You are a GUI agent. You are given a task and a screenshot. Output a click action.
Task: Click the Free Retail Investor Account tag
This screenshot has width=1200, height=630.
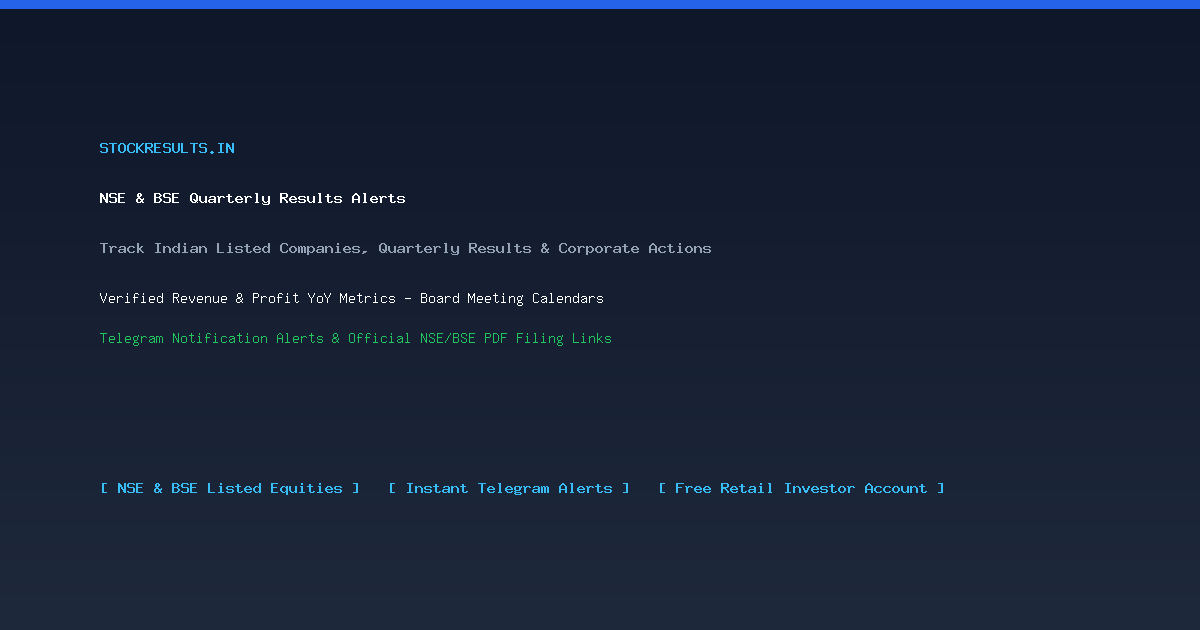(801, 488)
